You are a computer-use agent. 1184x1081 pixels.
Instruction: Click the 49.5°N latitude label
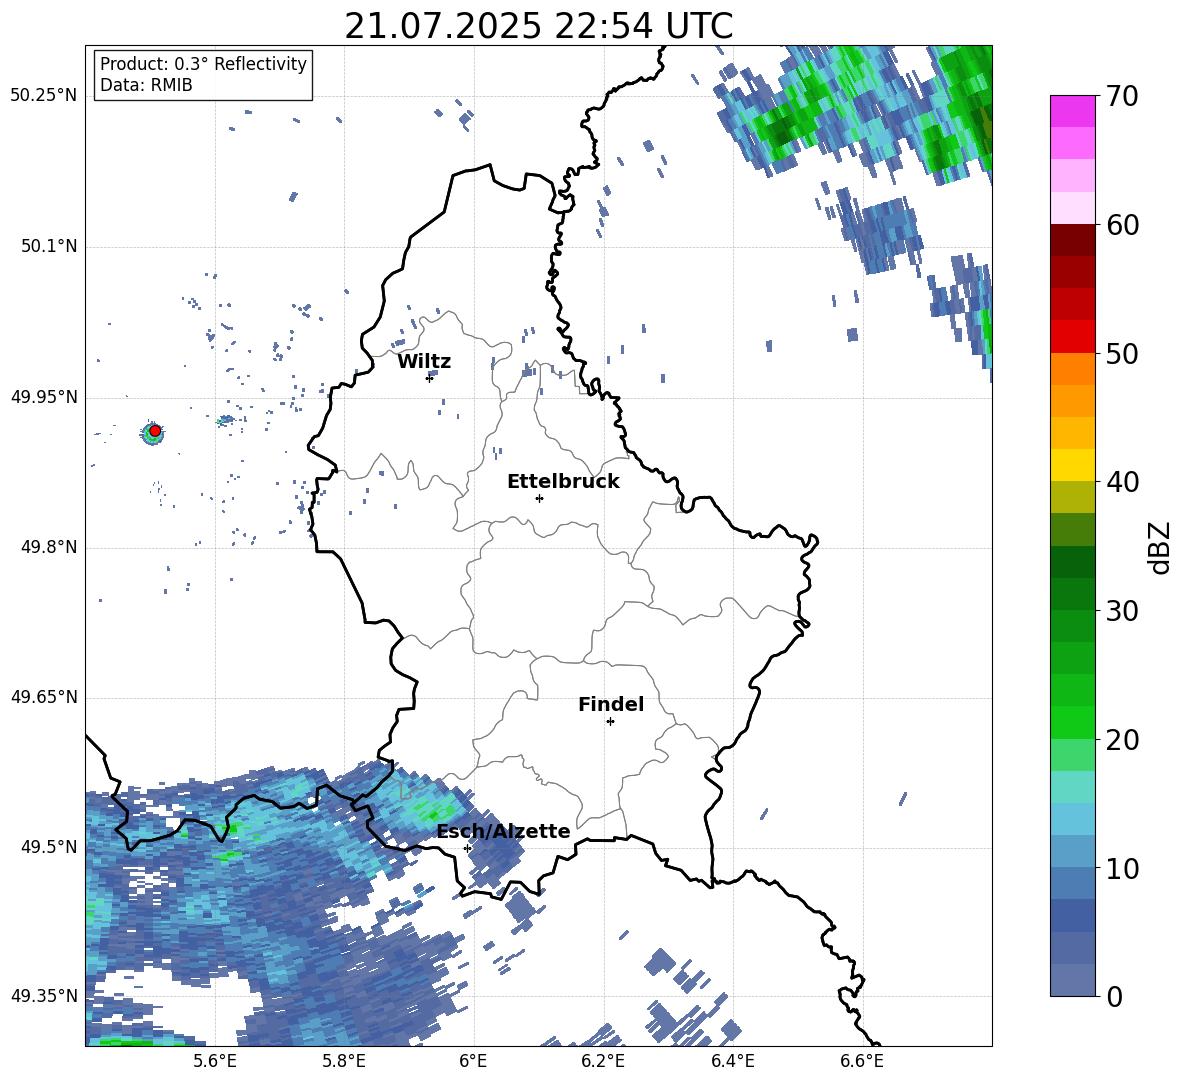click(x=49, y=846)
